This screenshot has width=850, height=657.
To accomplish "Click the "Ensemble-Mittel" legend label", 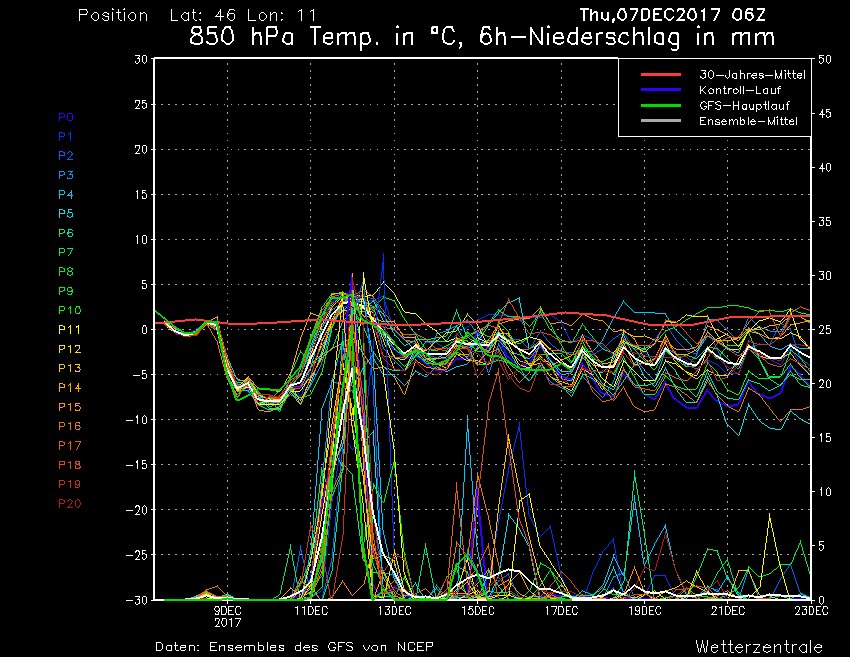I will (748, 121).
